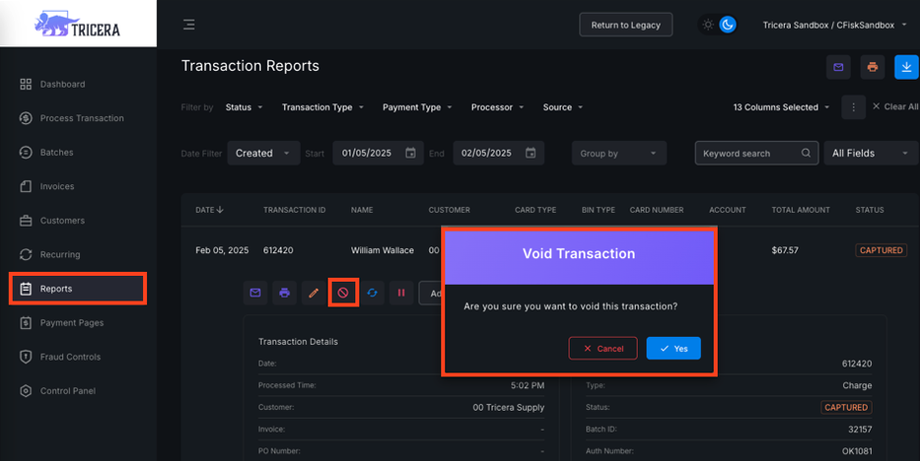
Task: Collapse sidebar with the hamburger menu icon
Action: tap(189, 25)
